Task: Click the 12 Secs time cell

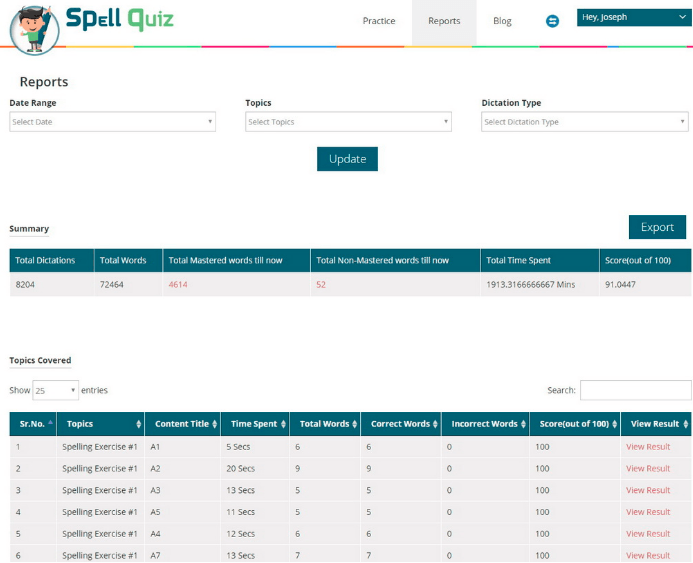Action: coord(240,534)
